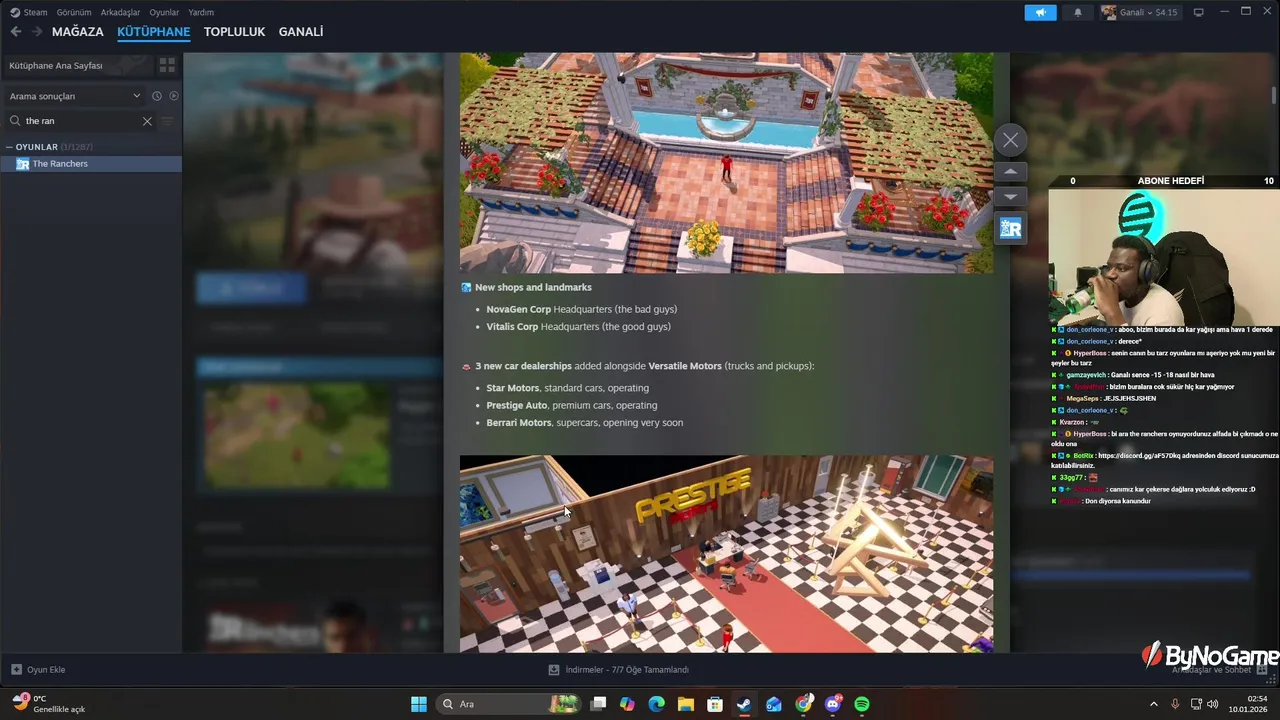Viewport: 1280px width, 720px height.
Task: Open the Arkadaşlar menu
Action: (x=120, y=12)
